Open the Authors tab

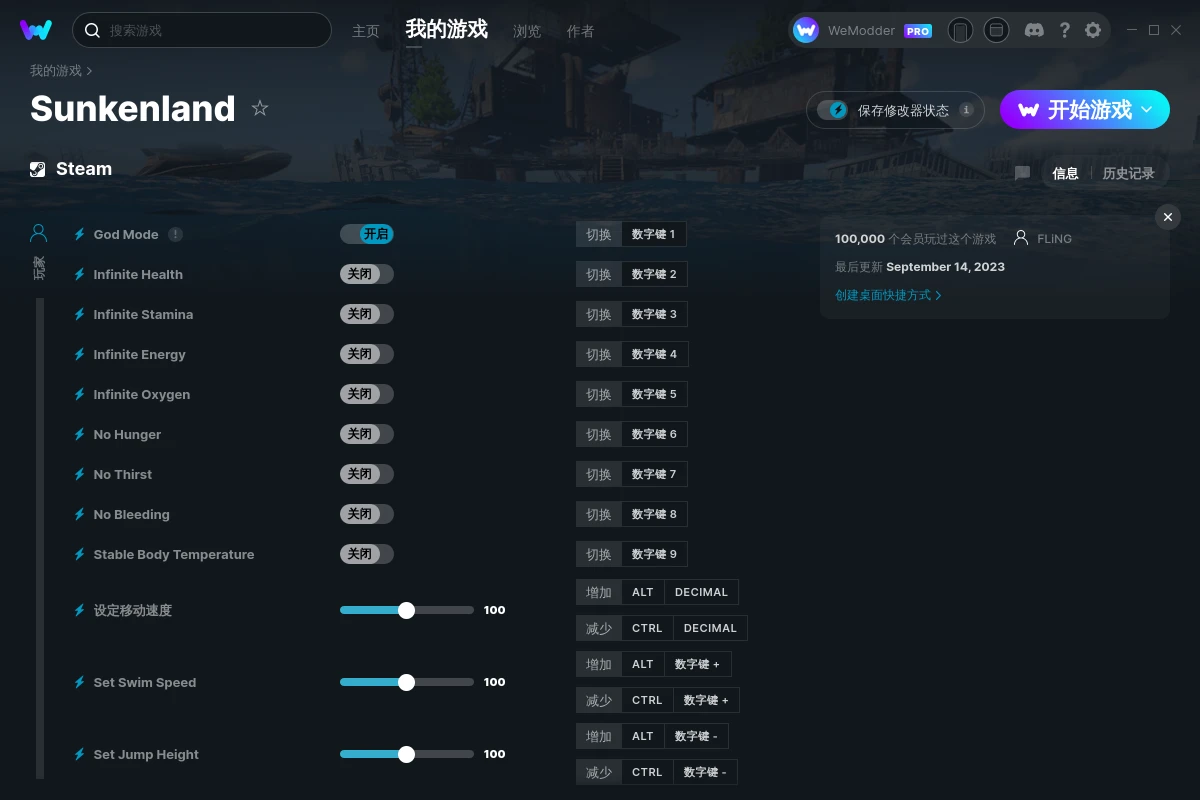(580, 31)
